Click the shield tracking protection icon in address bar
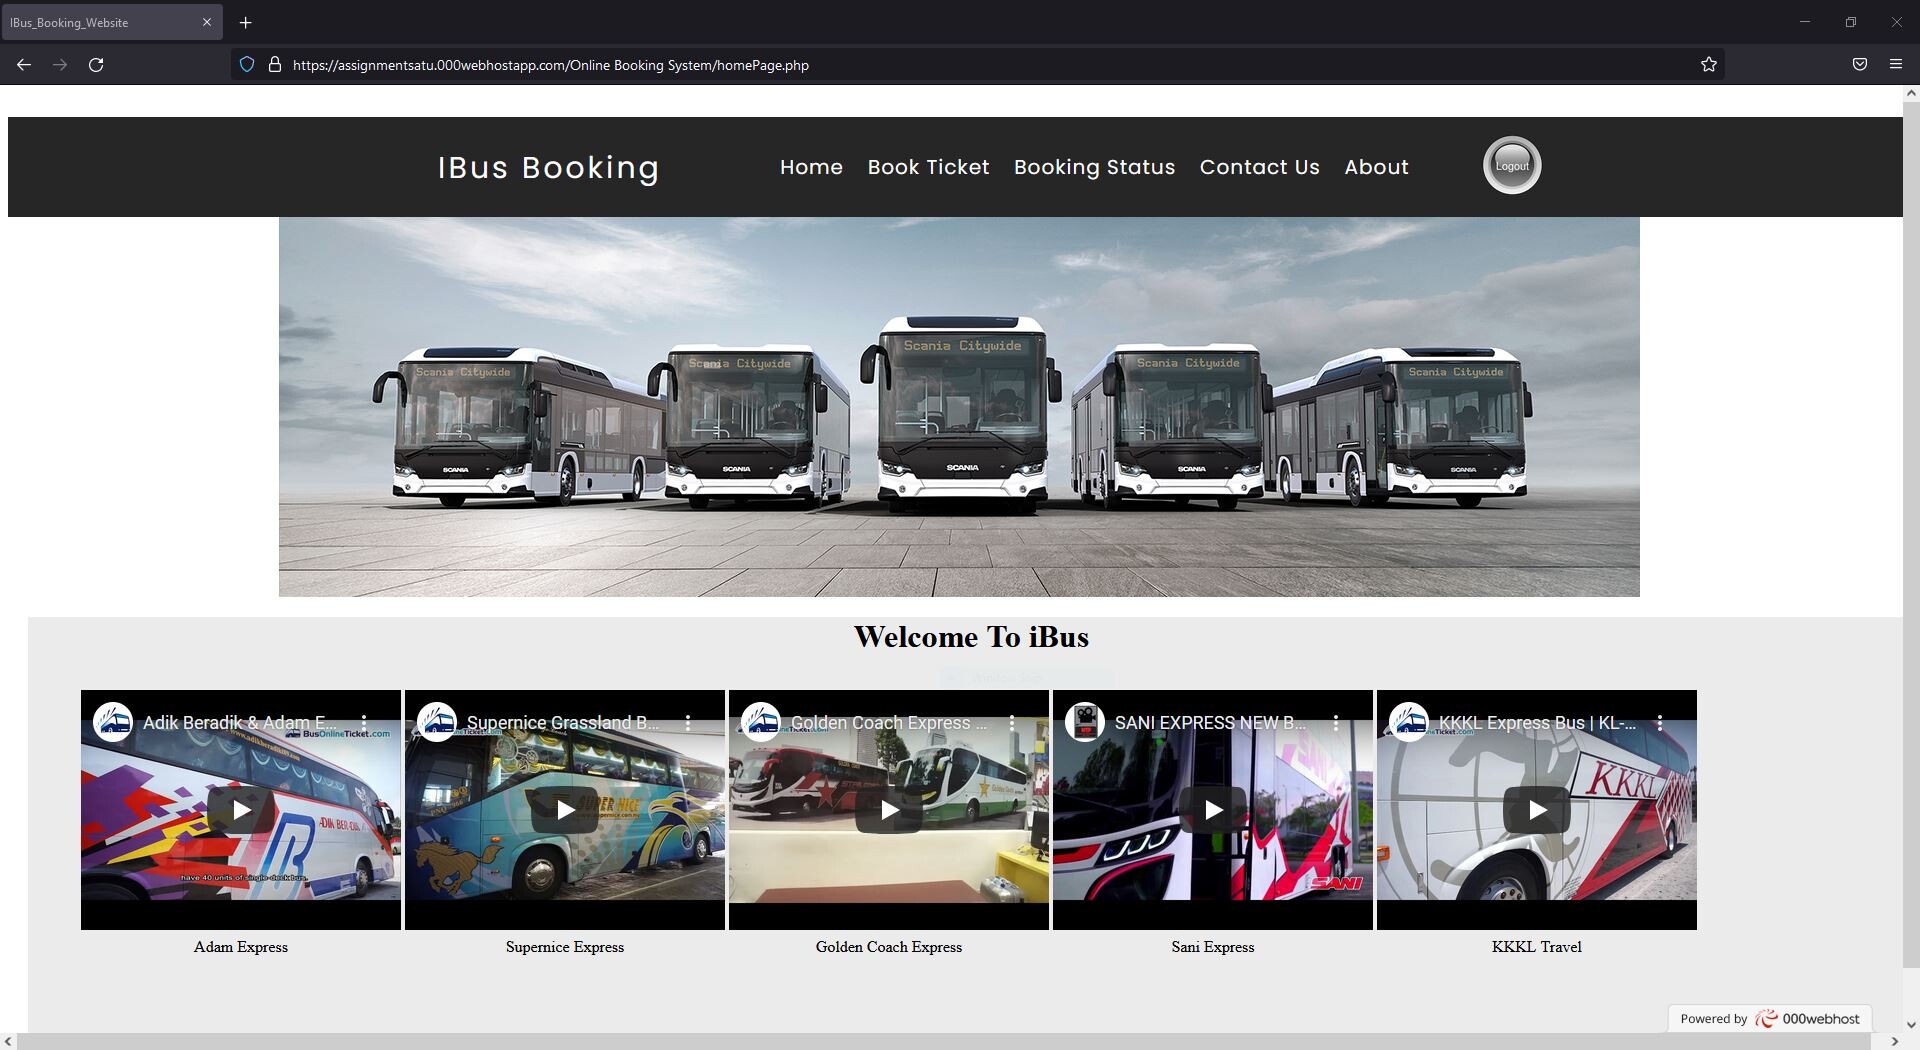1920x1050 pixels. 247,64
